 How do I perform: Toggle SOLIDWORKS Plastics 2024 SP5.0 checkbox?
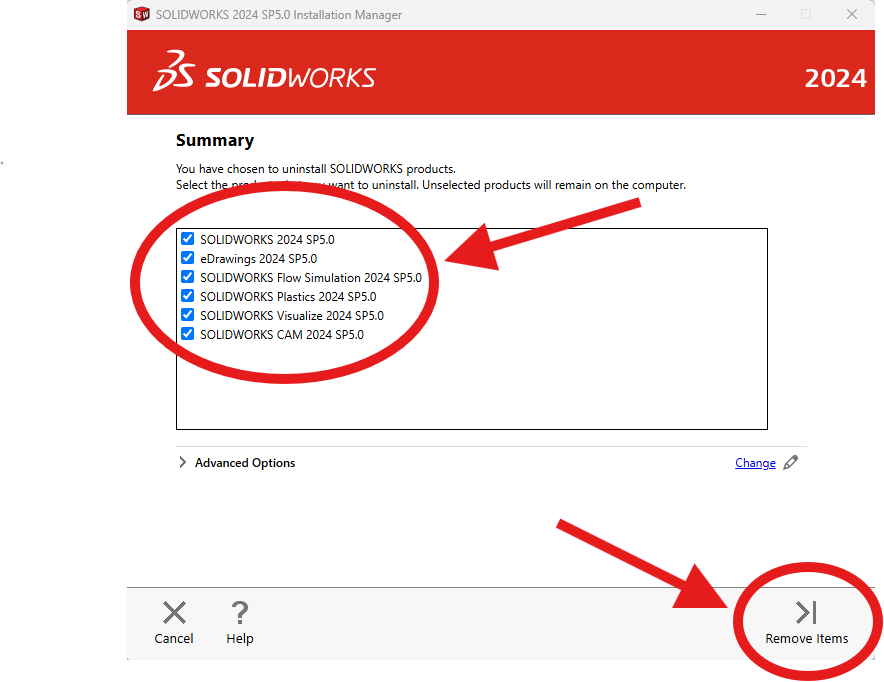188,296
